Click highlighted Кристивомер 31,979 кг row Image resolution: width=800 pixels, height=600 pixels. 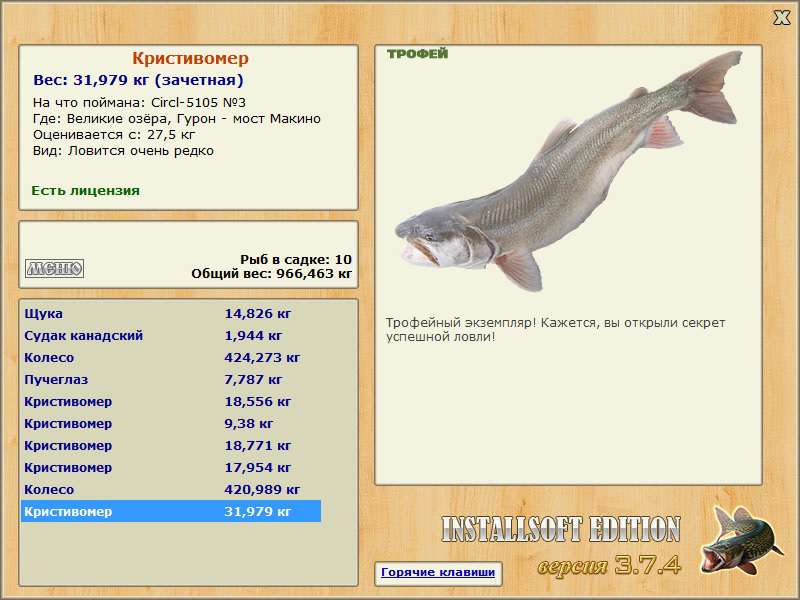pyautogui.click(x=170, y=511)
